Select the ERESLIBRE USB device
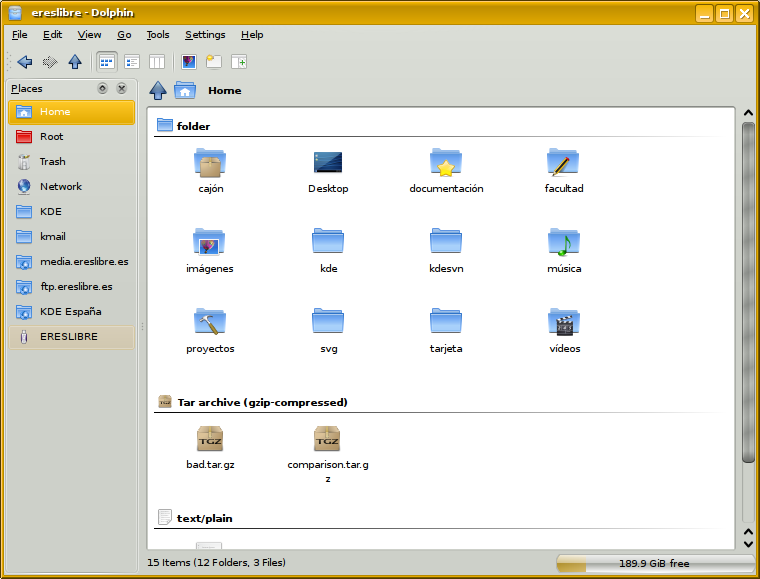This screenshot has height=579, width=760. 72,337
